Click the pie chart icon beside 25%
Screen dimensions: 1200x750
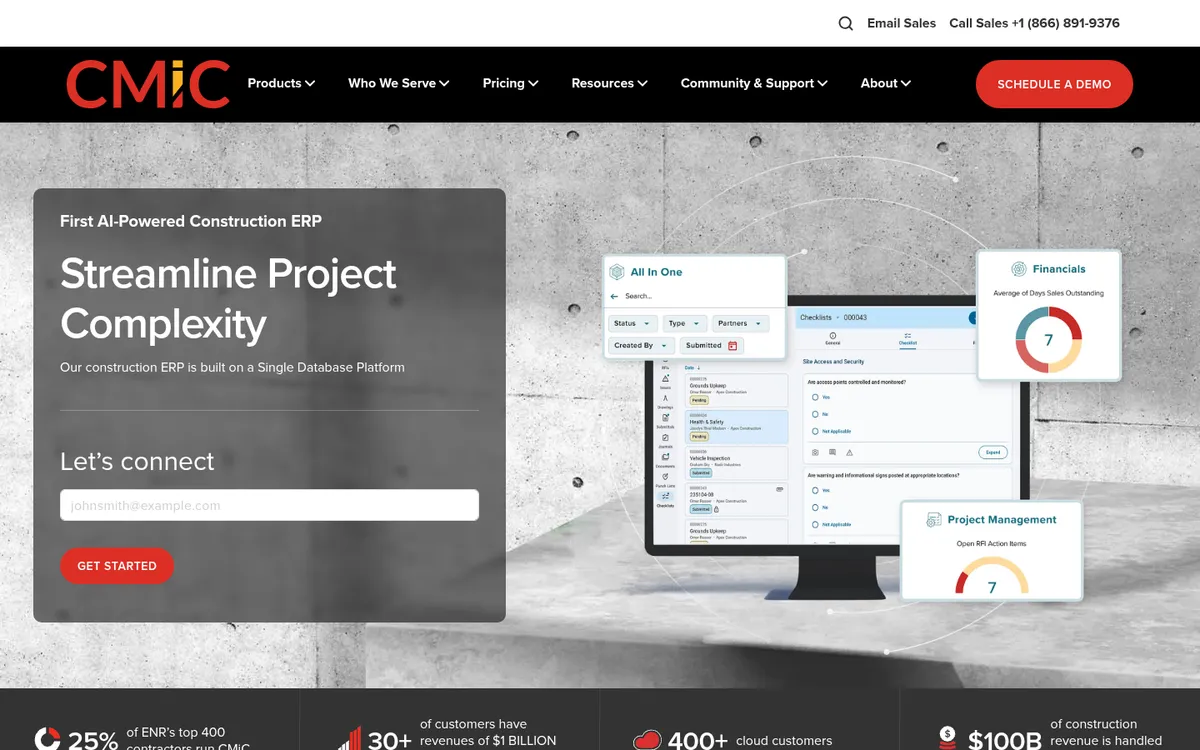click(x=48, y=740)
